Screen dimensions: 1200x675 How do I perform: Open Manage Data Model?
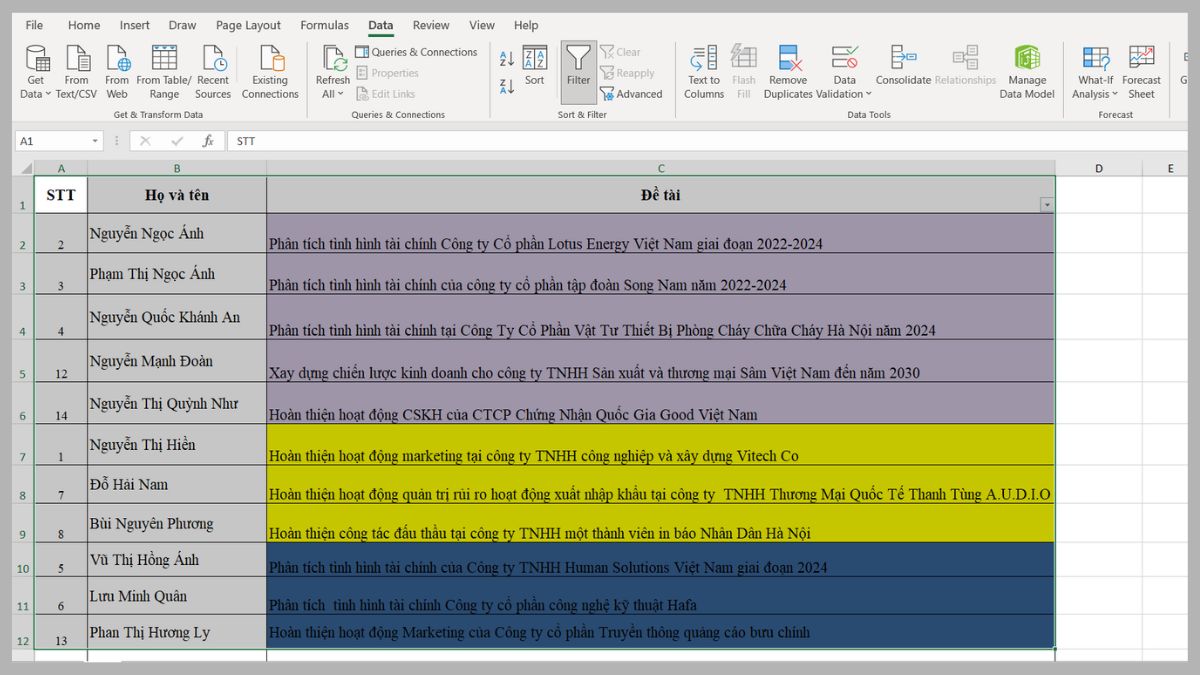coord(1026,68)
